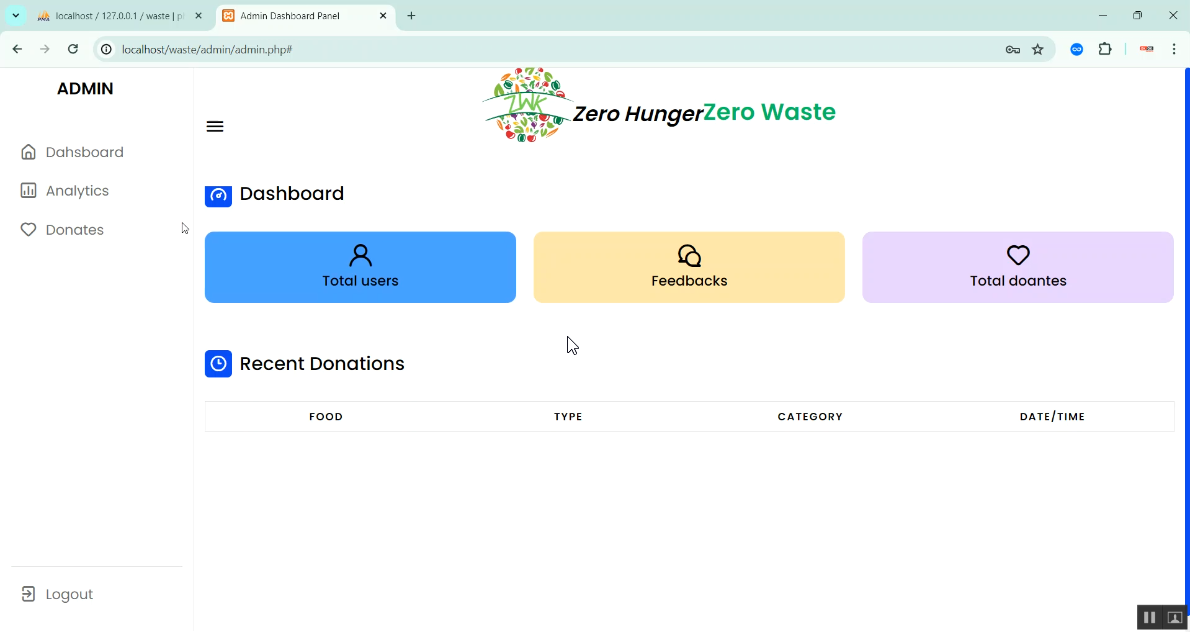Open the password key icon in address bar
1190x632 pixels.
(x=1012, y=49)
